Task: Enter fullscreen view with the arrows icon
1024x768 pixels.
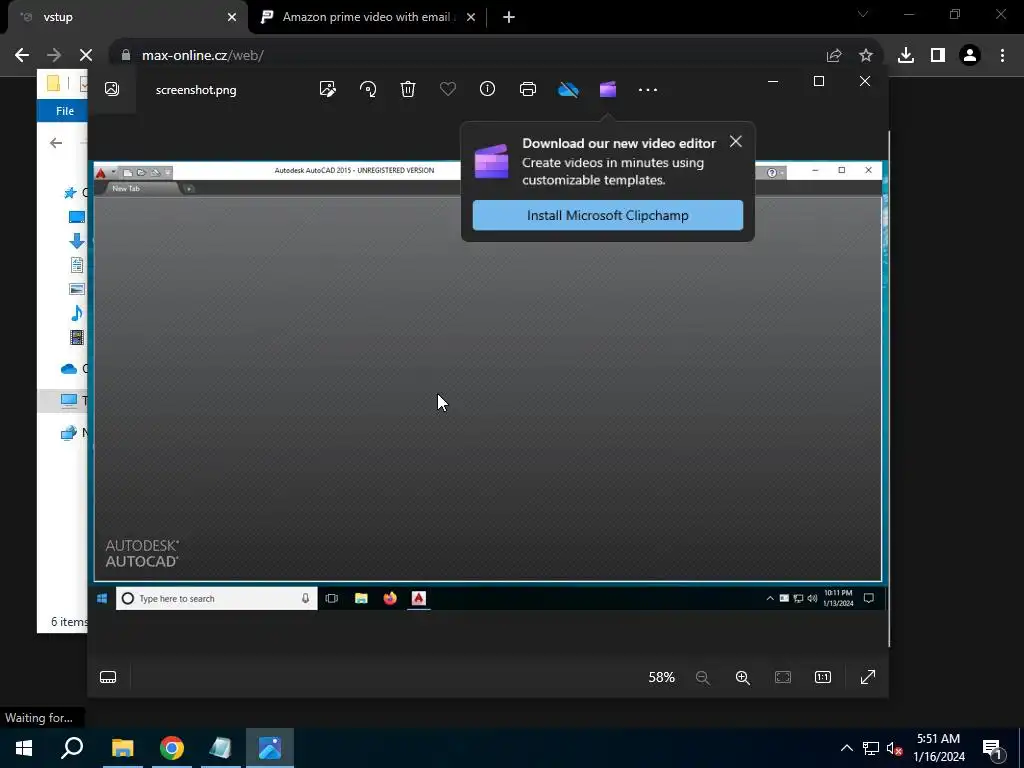Action: [x=868, y=677]
